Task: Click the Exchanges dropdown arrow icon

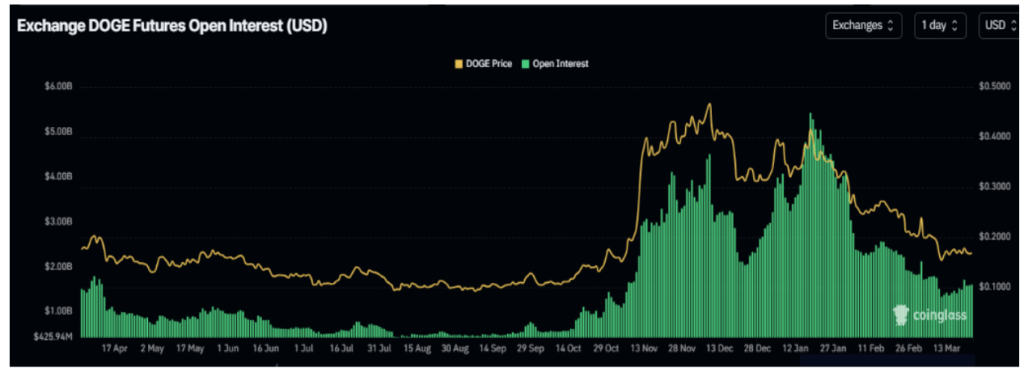Action: coord(889,26)
